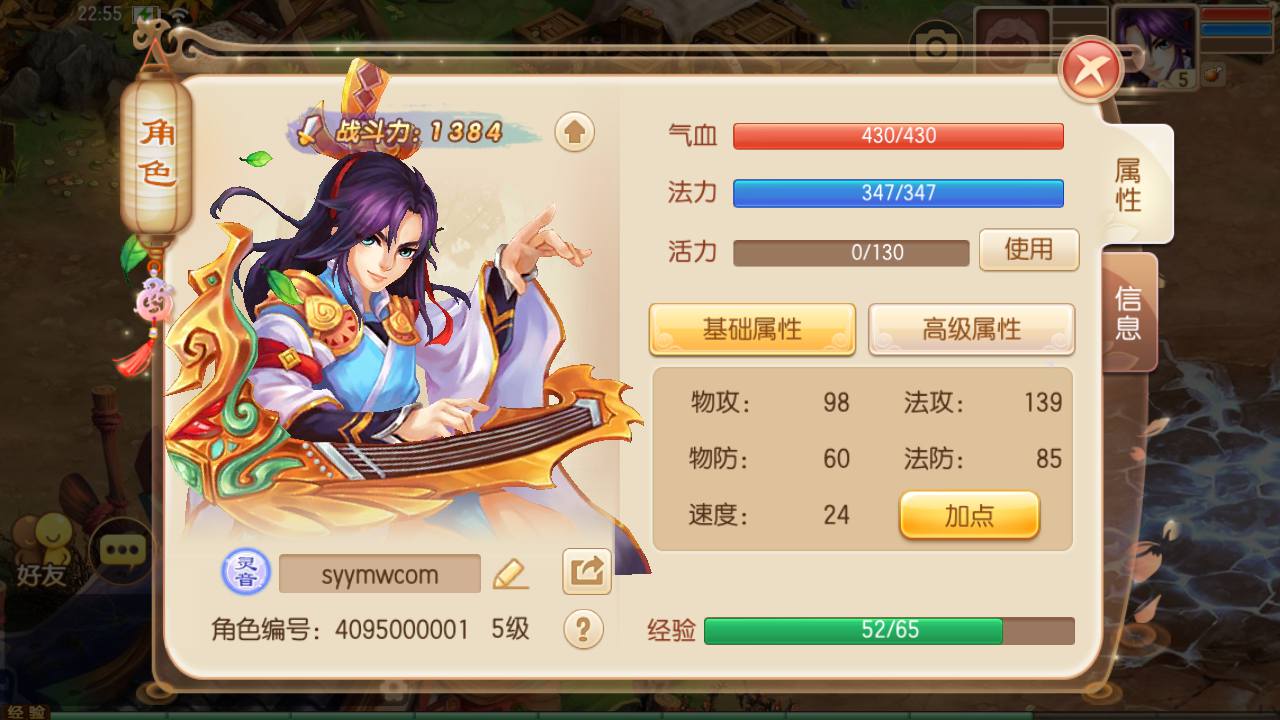Click the up-arrow combat power upgrade icon
The image size is (1280, 720).
tap(574, 131)
